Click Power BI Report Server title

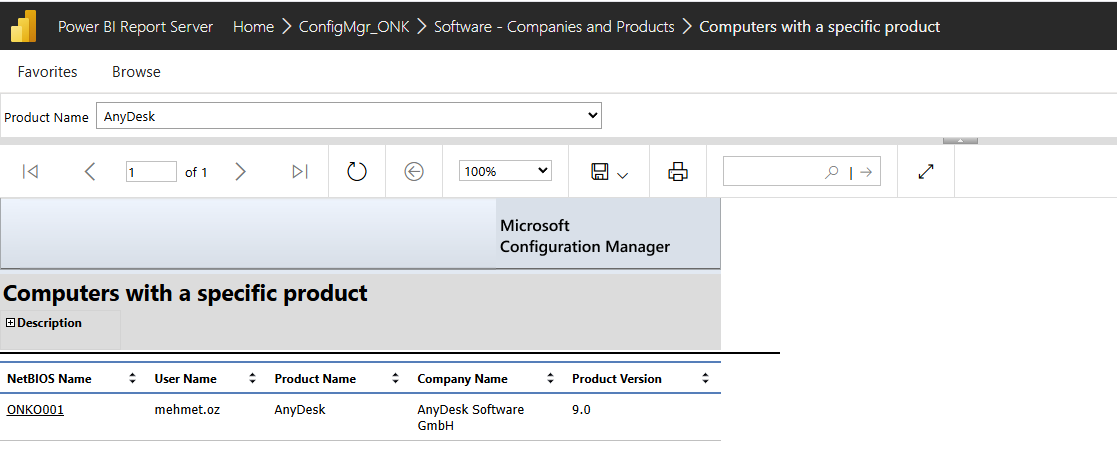click(x=135, y=27)
